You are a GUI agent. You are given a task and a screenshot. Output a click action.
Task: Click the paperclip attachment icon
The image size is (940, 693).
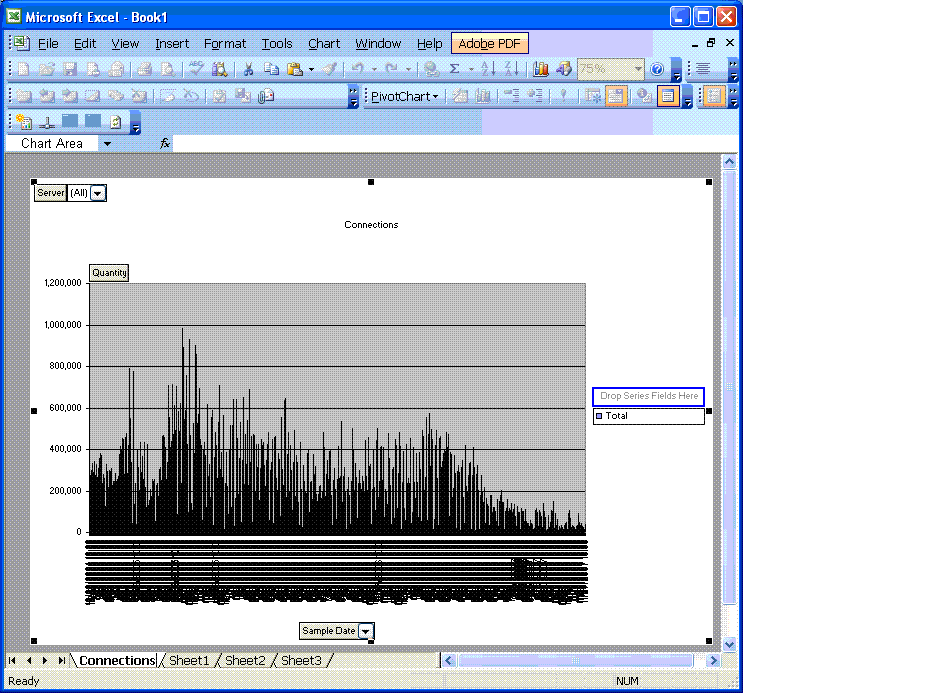pos(266,96)
